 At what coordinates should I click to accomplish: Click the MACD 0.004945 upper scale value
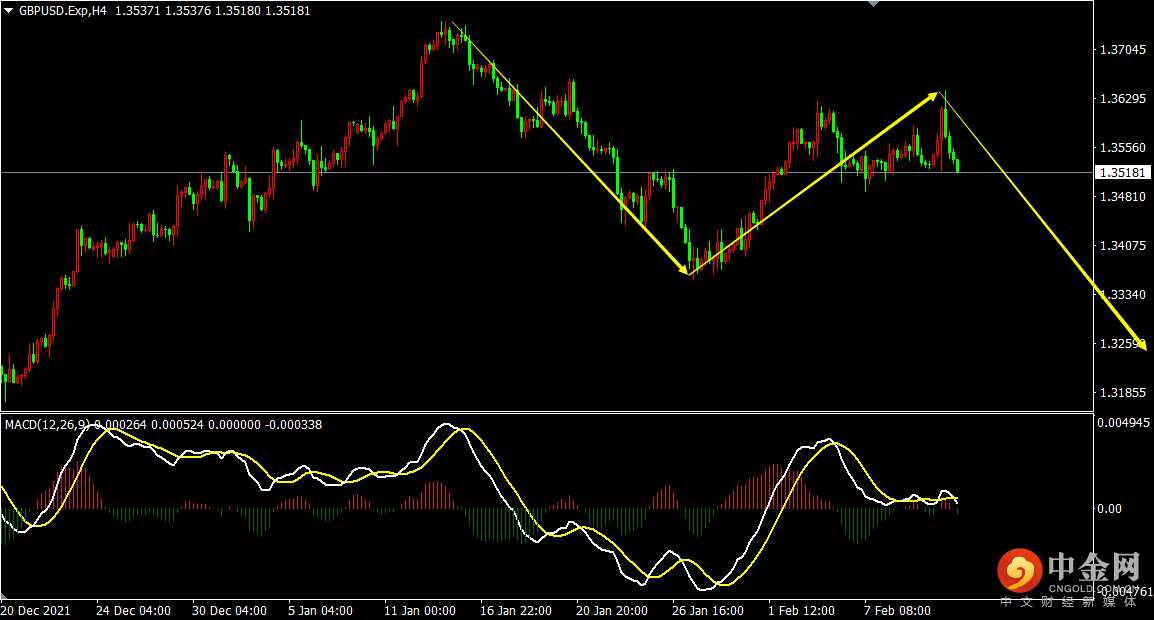[x=1122, y=423]
